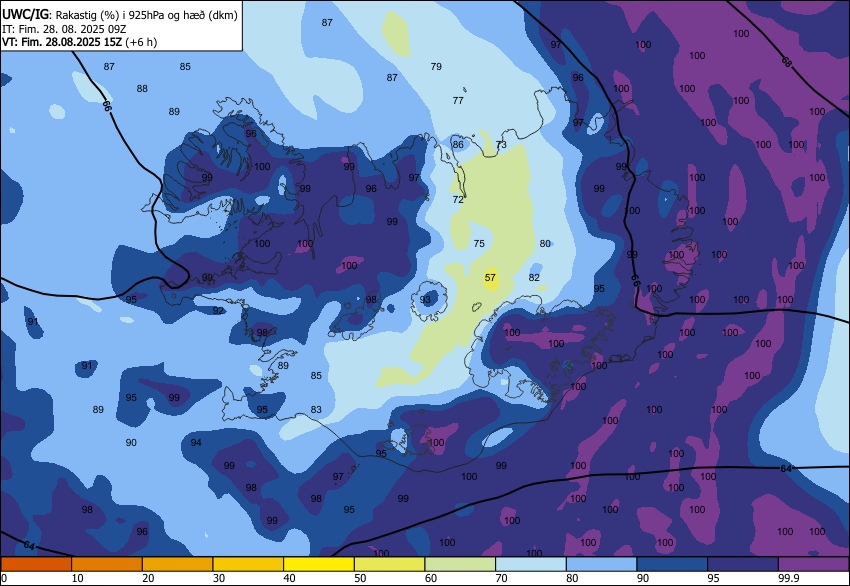Image resolution: width=850 pixels, height=586 pixels.
Task: Click the '70' legend tick label
Action: [x=501, y=578]
